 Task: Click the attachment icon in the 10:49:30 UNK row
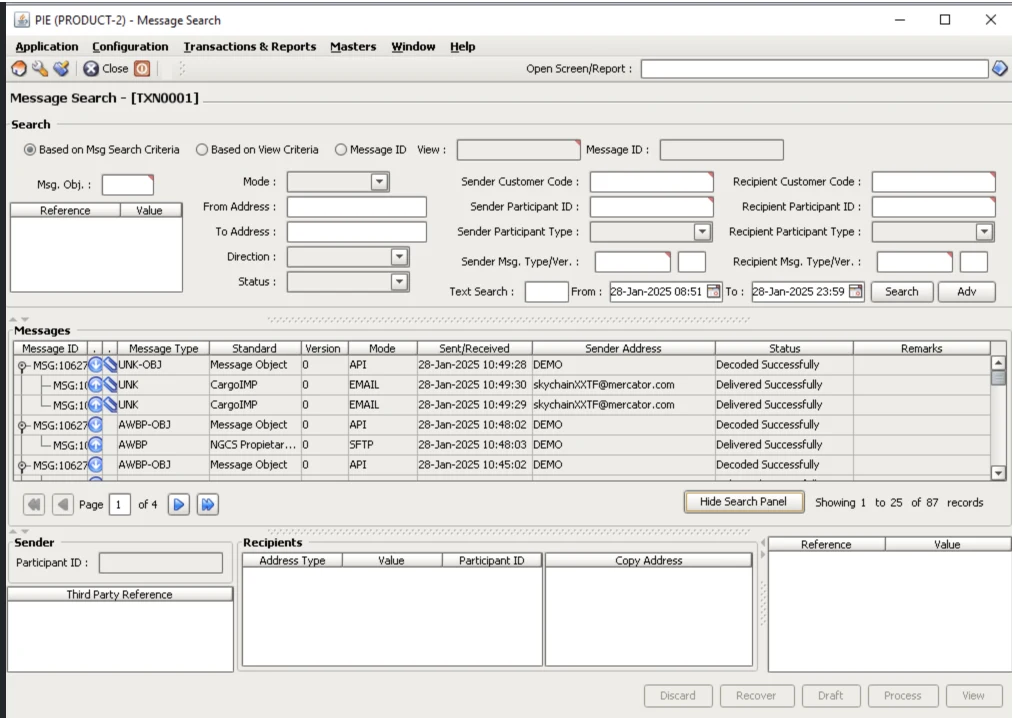tap(110, 385)
